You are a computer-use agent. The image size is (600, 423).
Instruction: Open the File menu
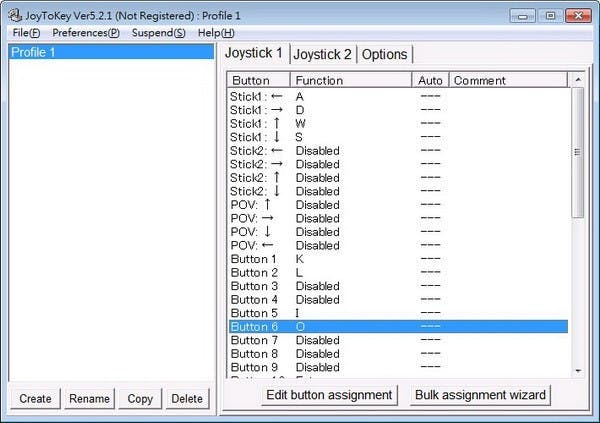(26, 33)
